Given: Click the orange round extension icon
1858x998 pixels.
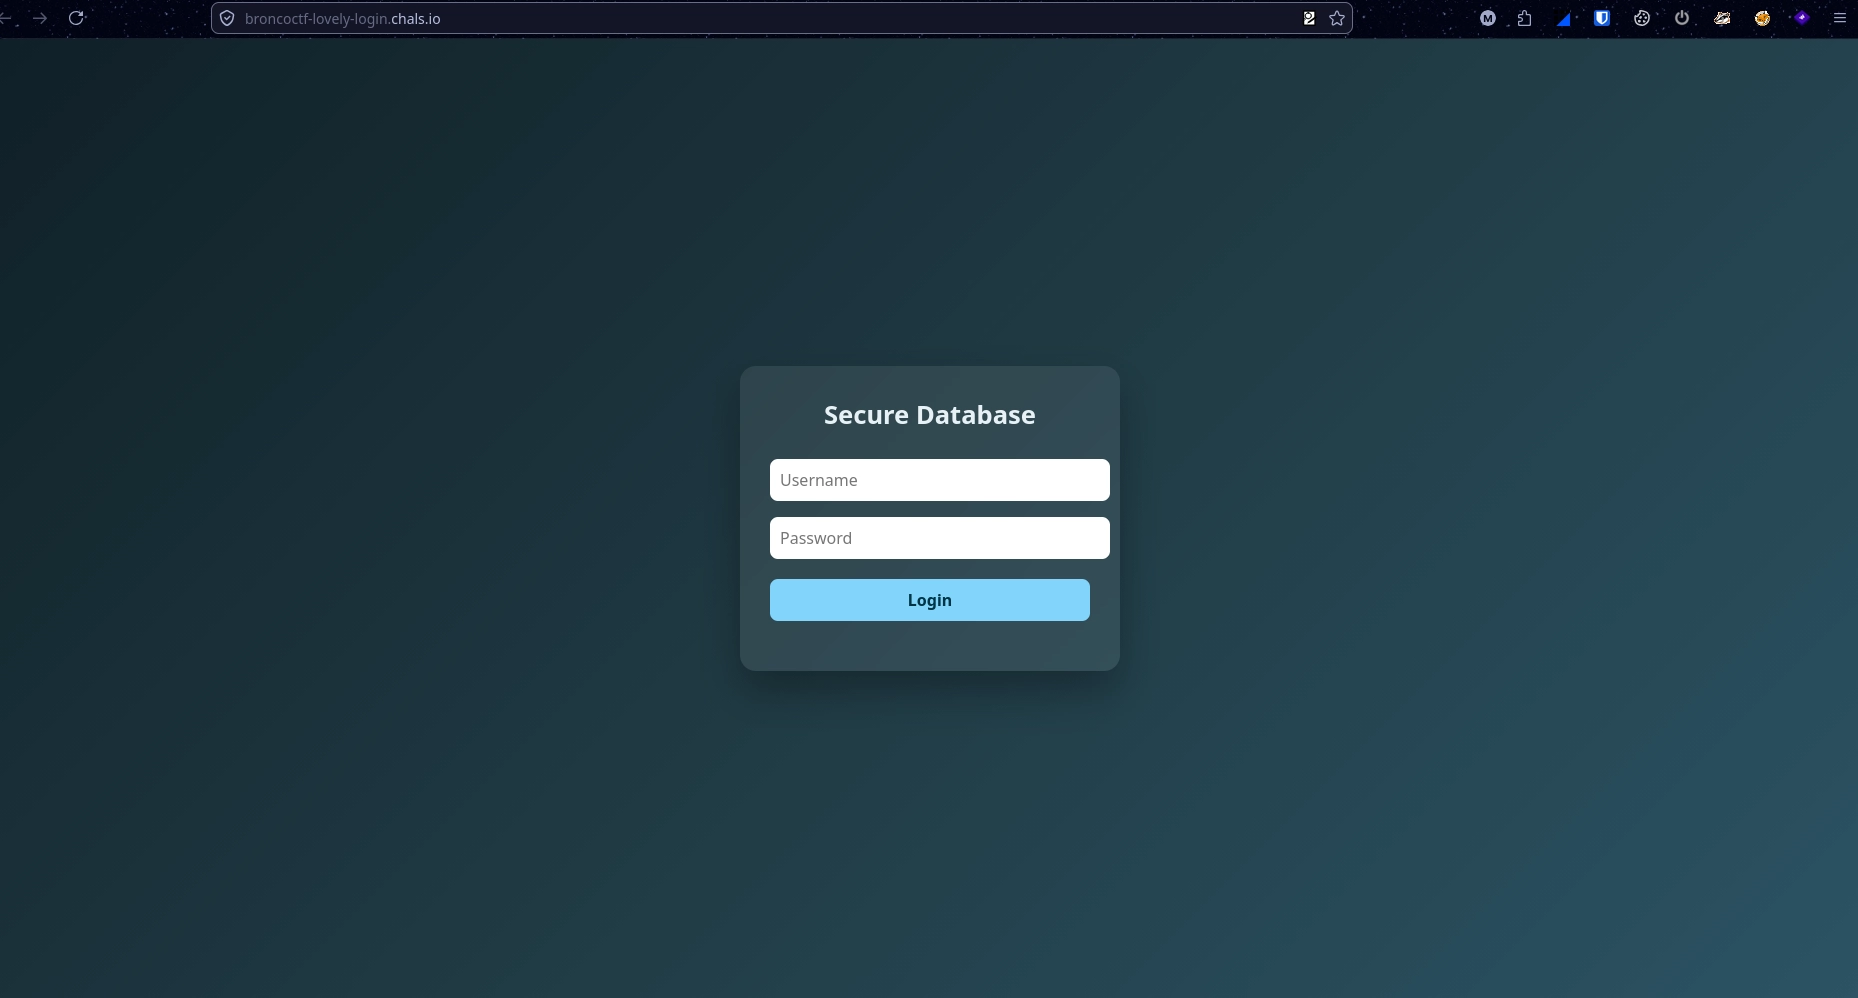Looking at the screenshot, I should 1762,18.
